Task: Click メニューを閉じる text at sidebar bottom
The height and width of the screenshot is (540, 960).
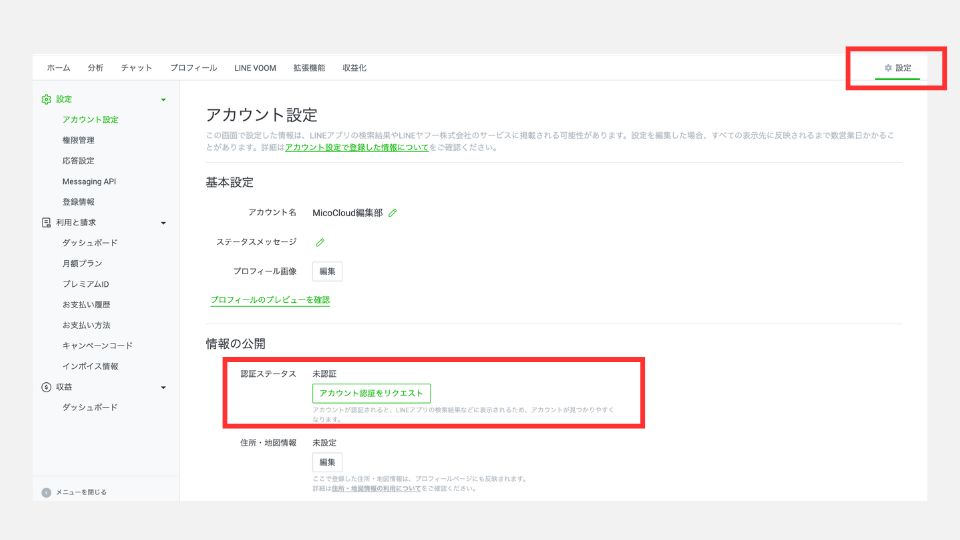Action: [x=81, y=492]
